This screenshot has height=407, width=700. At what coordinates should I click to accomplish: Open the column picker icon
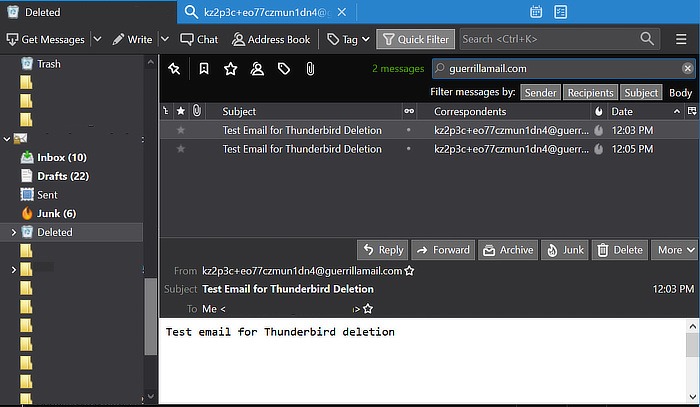point(692,111)
